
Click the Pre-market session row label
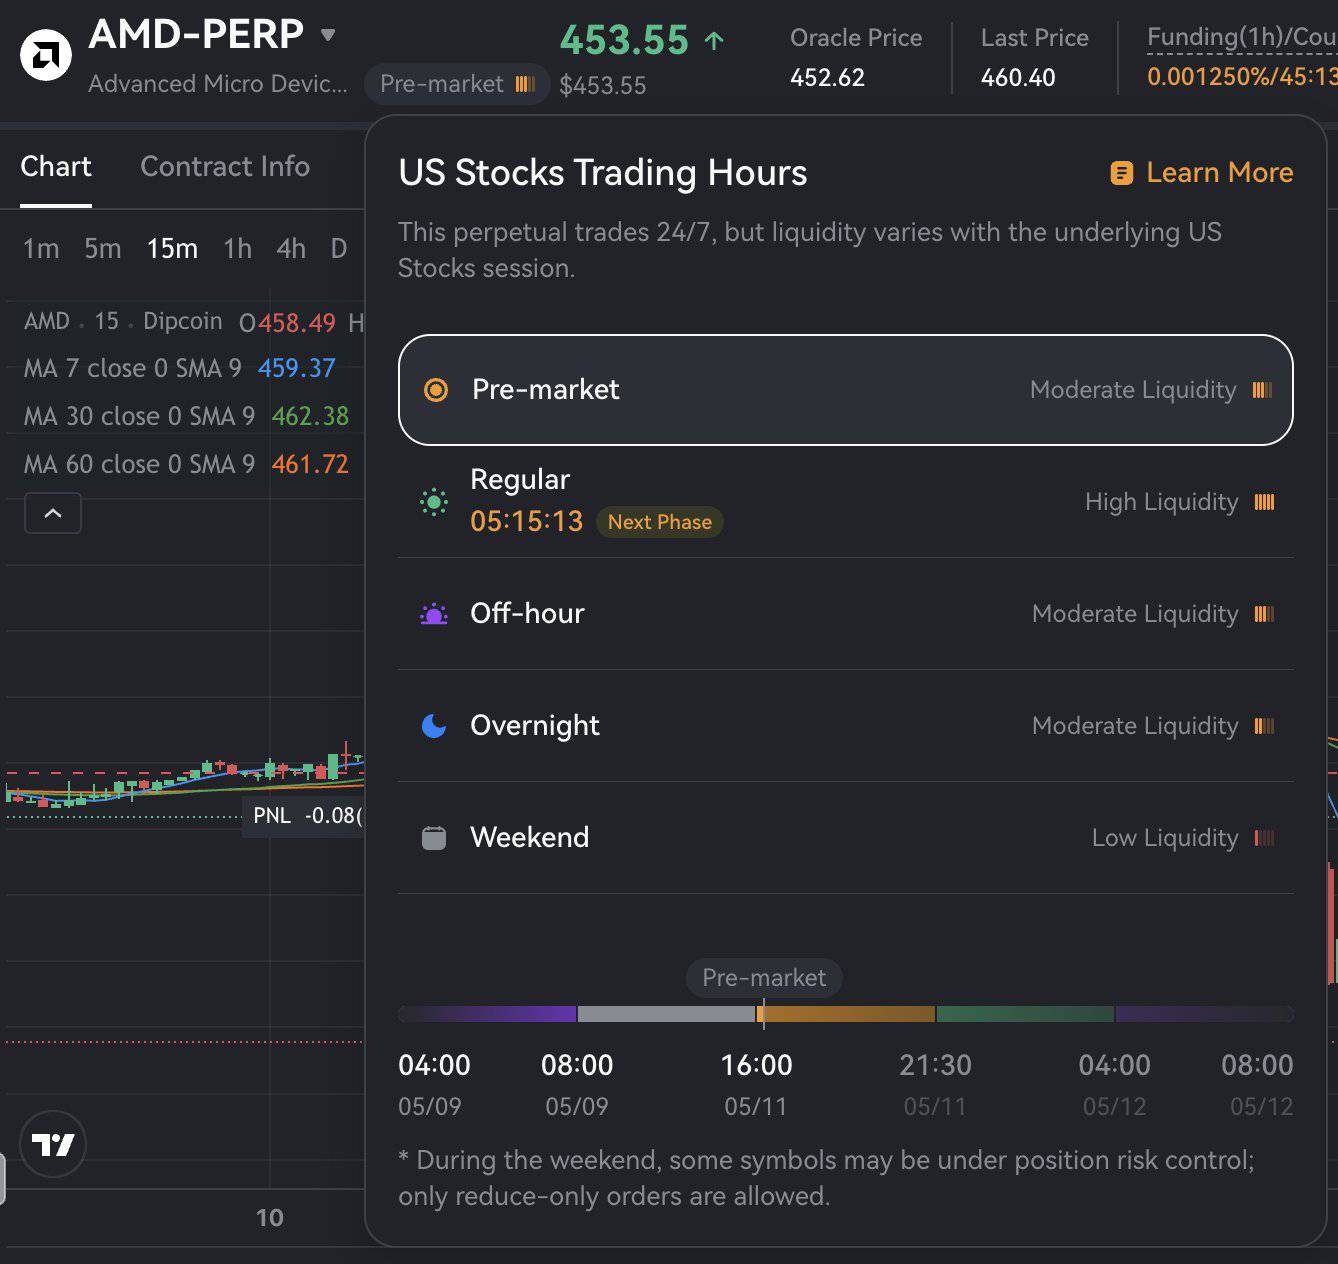(x=545, y=389)
